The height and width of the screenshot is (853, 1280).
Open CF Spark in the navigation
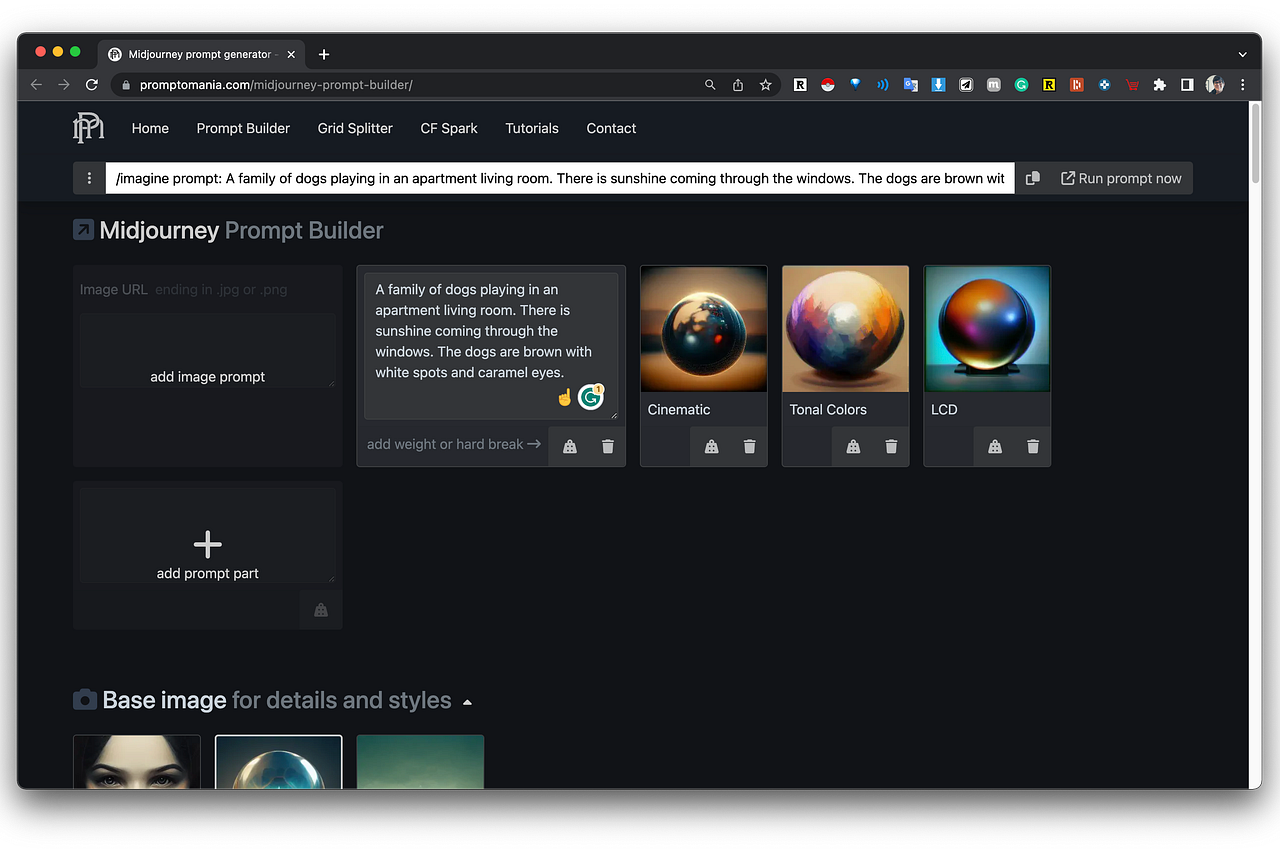tap(449, 128)
